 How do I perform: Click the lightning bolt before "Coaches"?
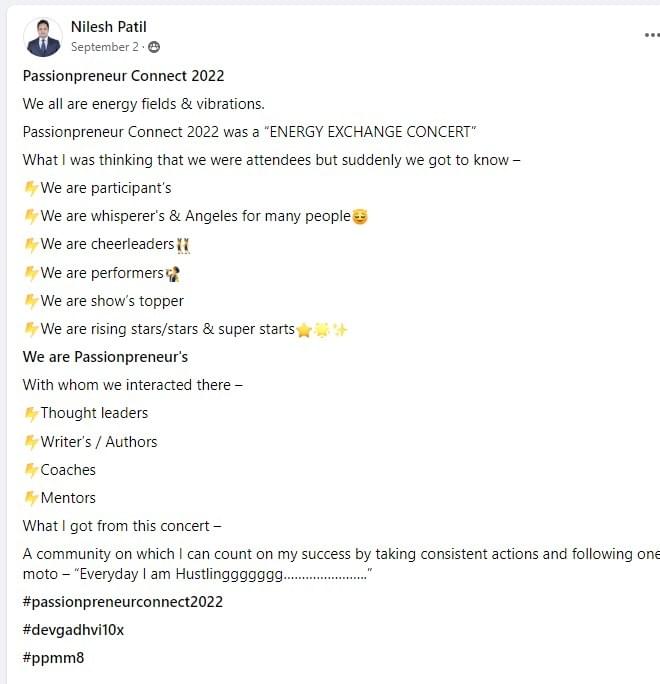point(31,470)
